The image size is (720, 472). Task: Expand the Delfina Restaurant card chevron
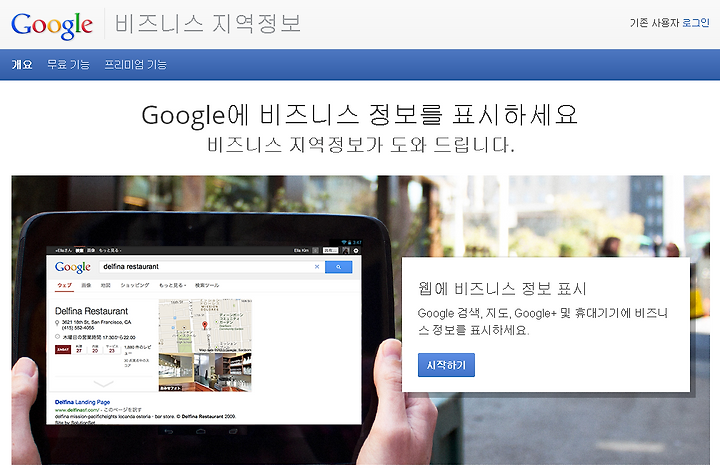(x=103, y=384)
